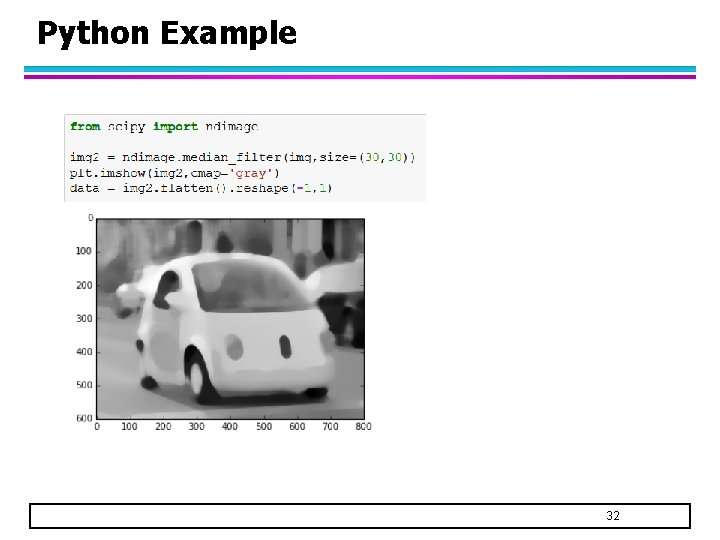Click the plt.imshow(img2,cmap='gray') line
The height and width of the screenshot is (540, 720).
coord(174,173)
